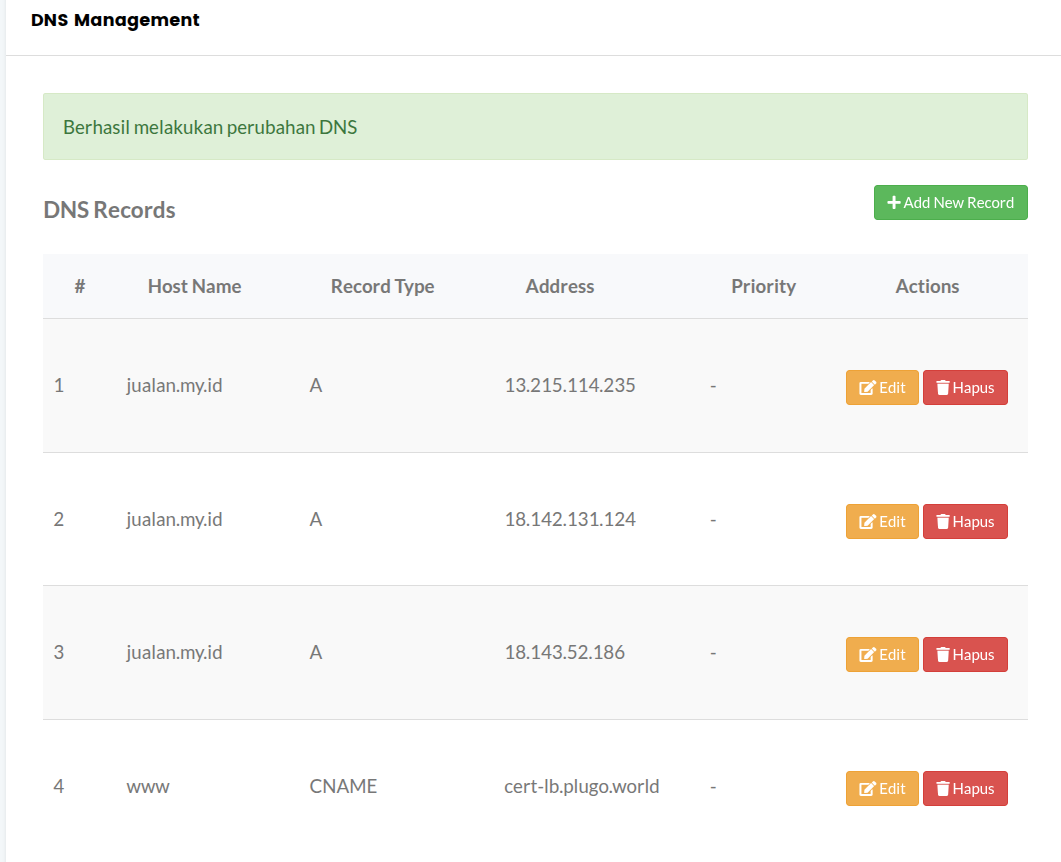This screenshot has height=862, width=1061.
Task: Click the Record Type column header
Action: 382,286
